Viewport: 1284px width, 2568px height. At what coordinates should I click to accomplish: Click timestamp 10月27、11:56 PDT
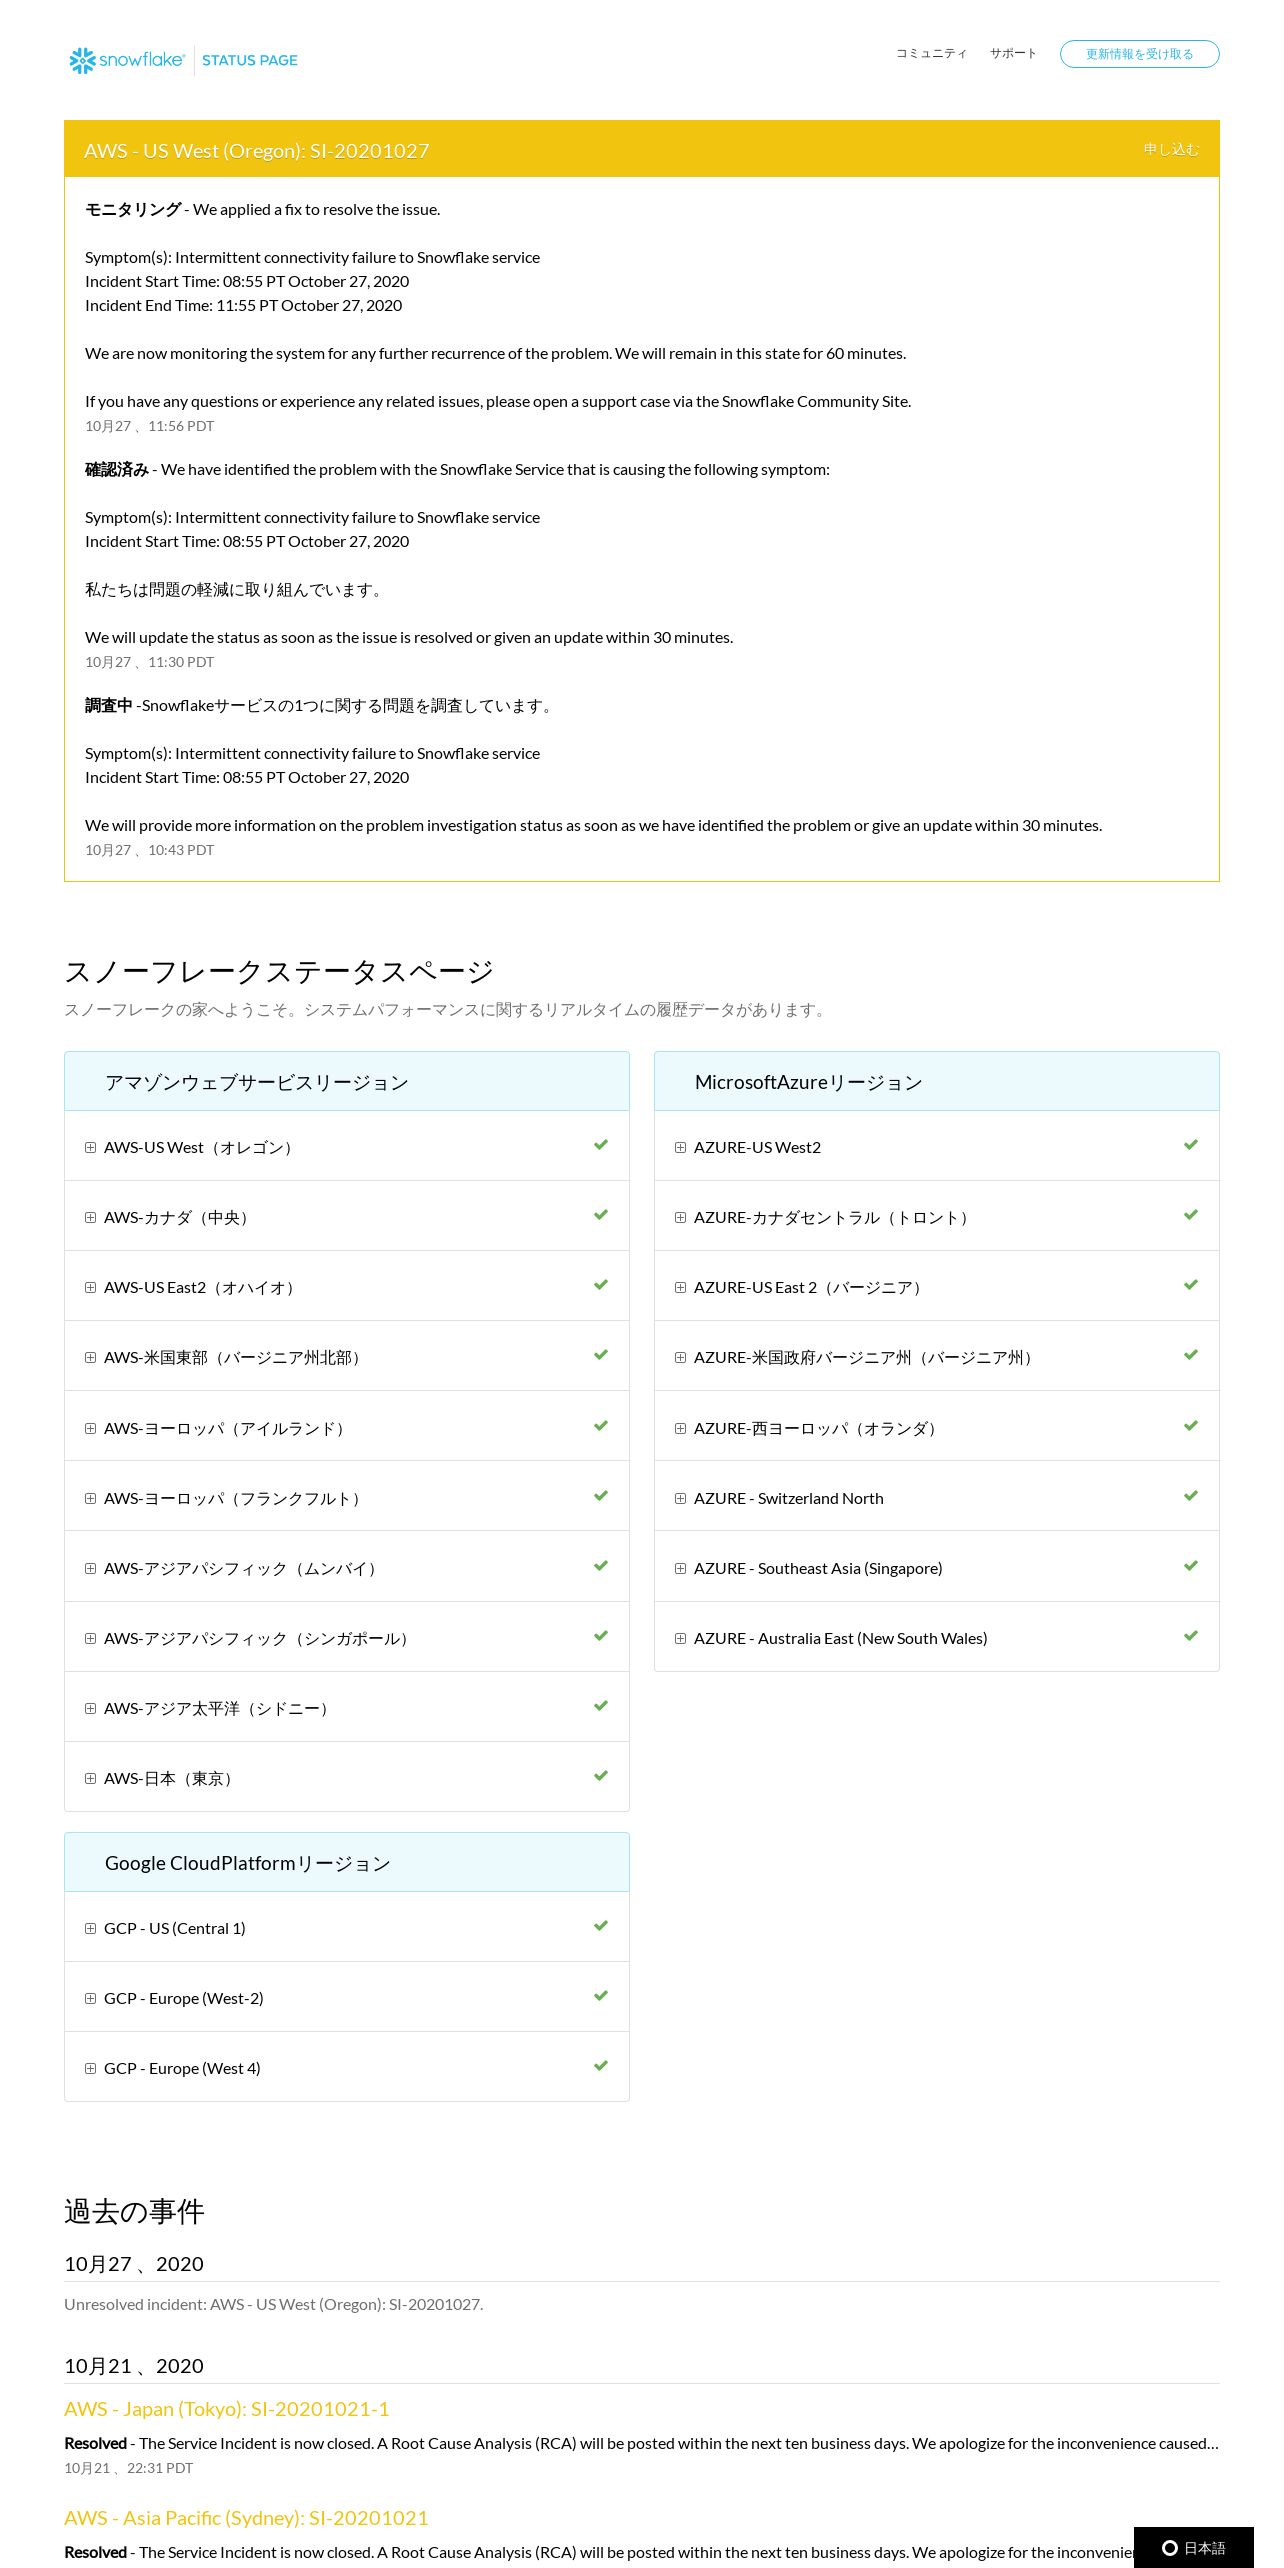150,426
